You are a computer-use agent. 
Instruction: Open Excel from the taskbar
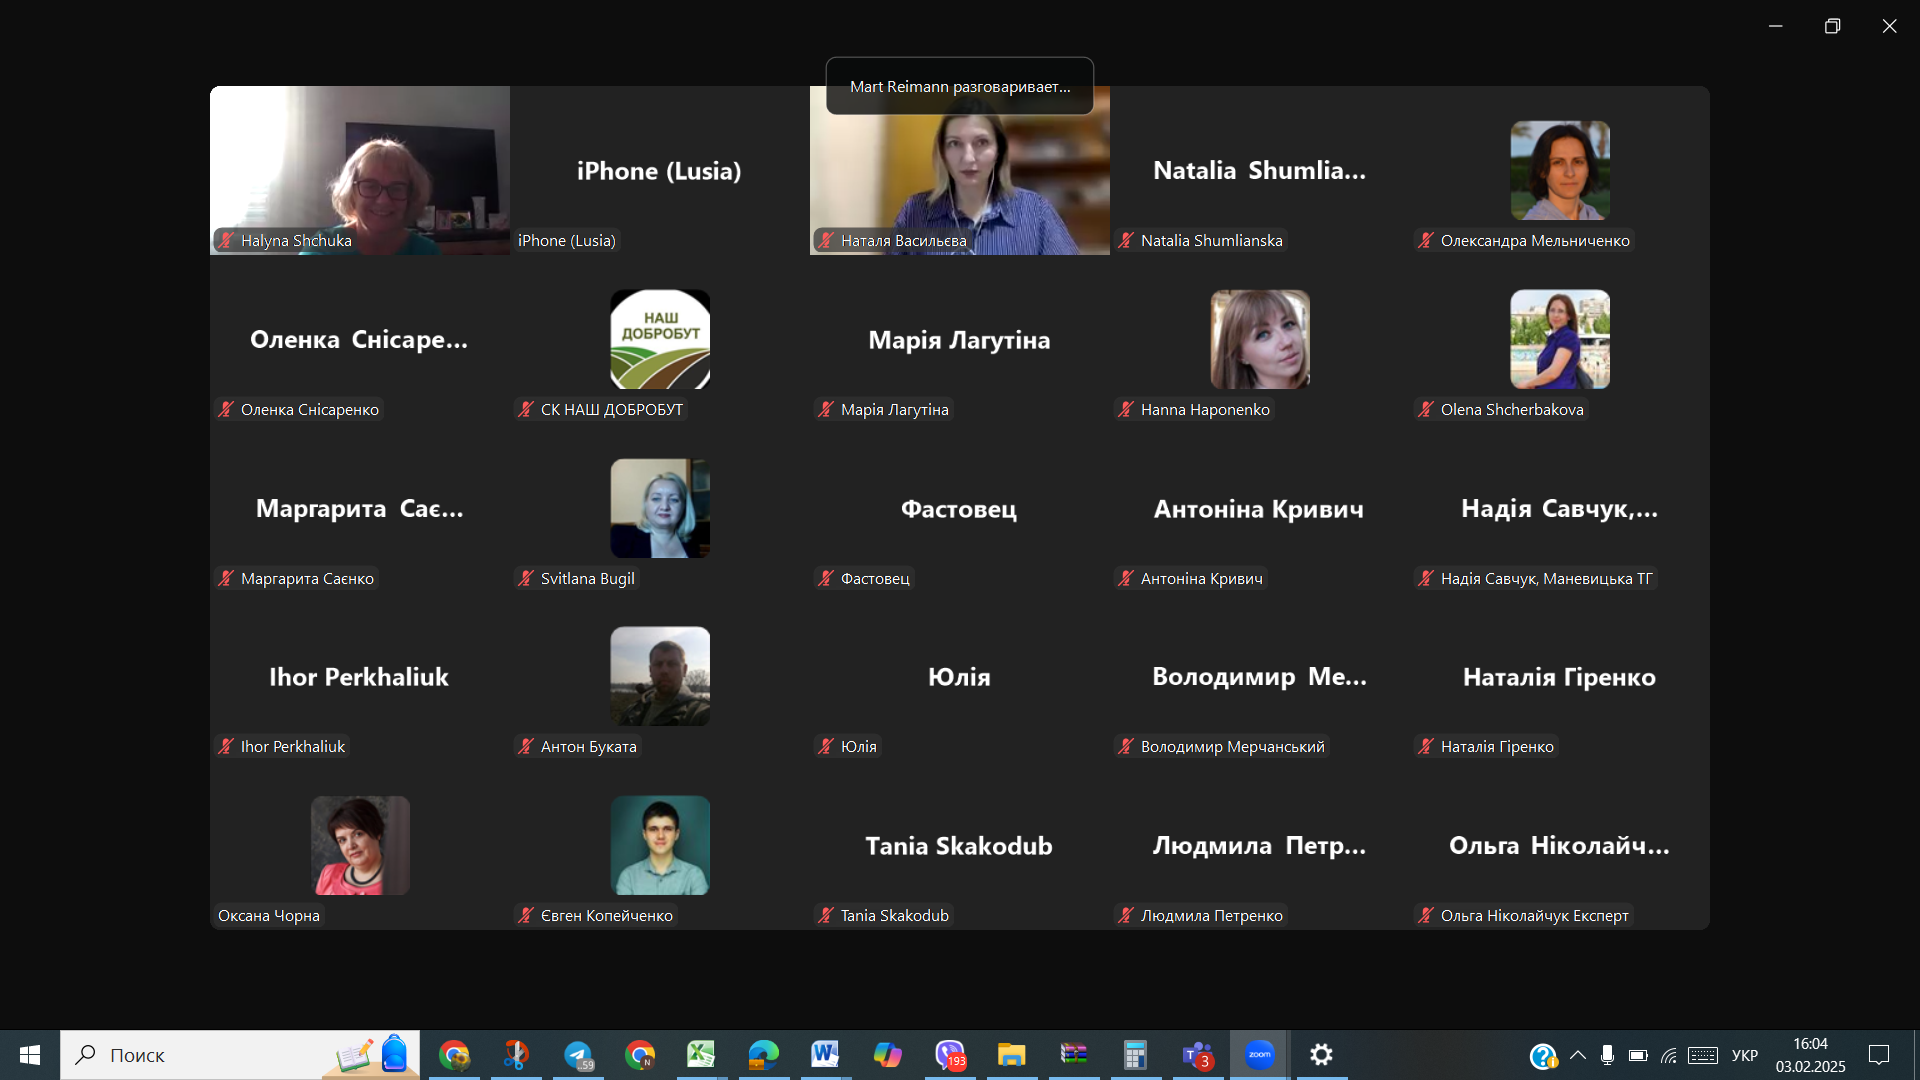pyautogui.click(x=701, y=1055)
